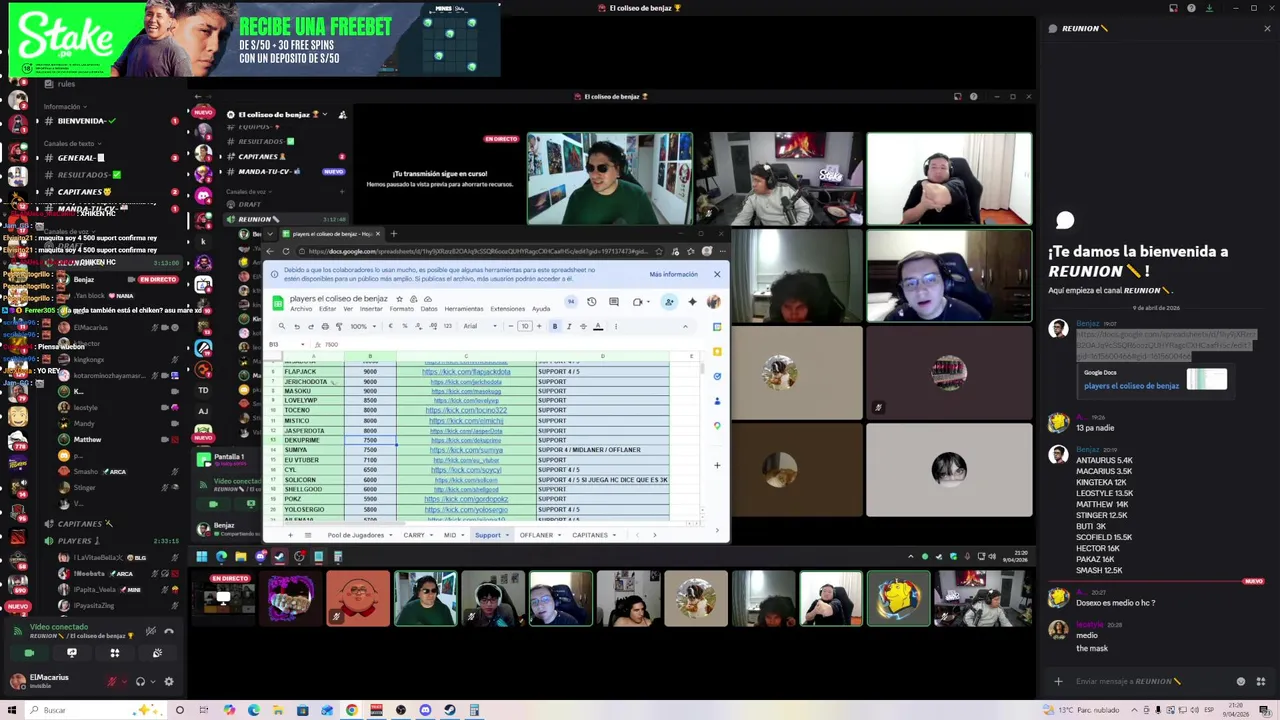This screenshot has height=720, width=1280.
Task: Open Discord user settings gear
Action: 168,682
